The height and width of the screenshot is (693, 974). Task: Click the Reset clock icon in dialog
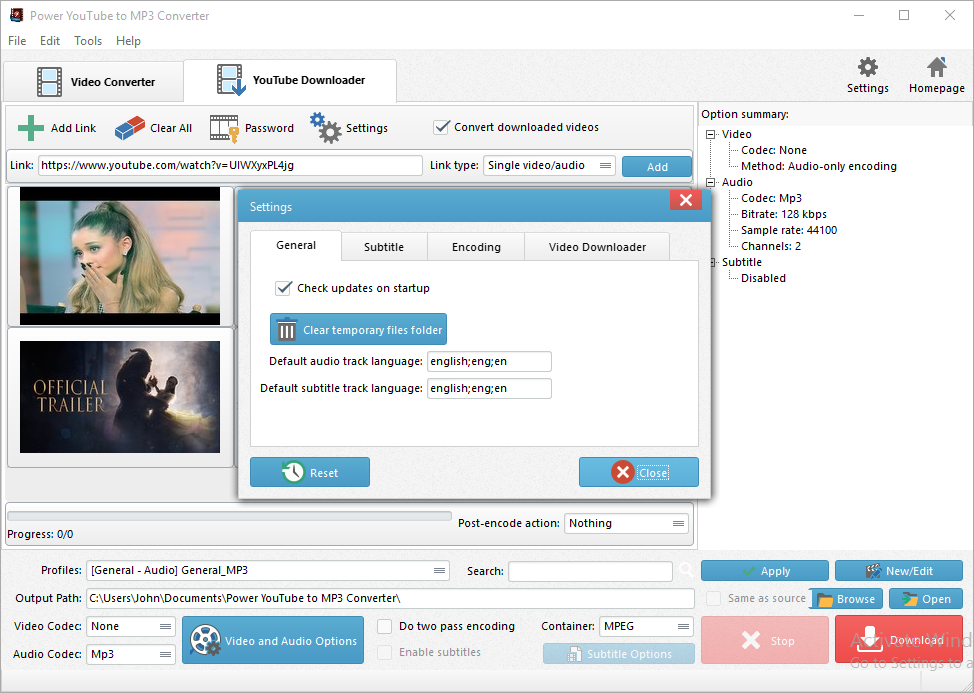[x=293, y=473]
